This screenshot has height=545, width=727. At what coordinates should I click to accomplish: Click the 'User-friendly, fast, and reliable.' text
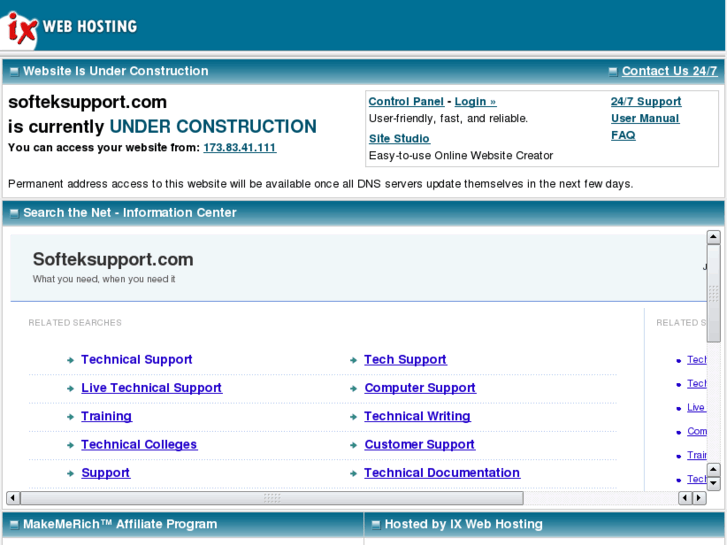coord(448,119)
